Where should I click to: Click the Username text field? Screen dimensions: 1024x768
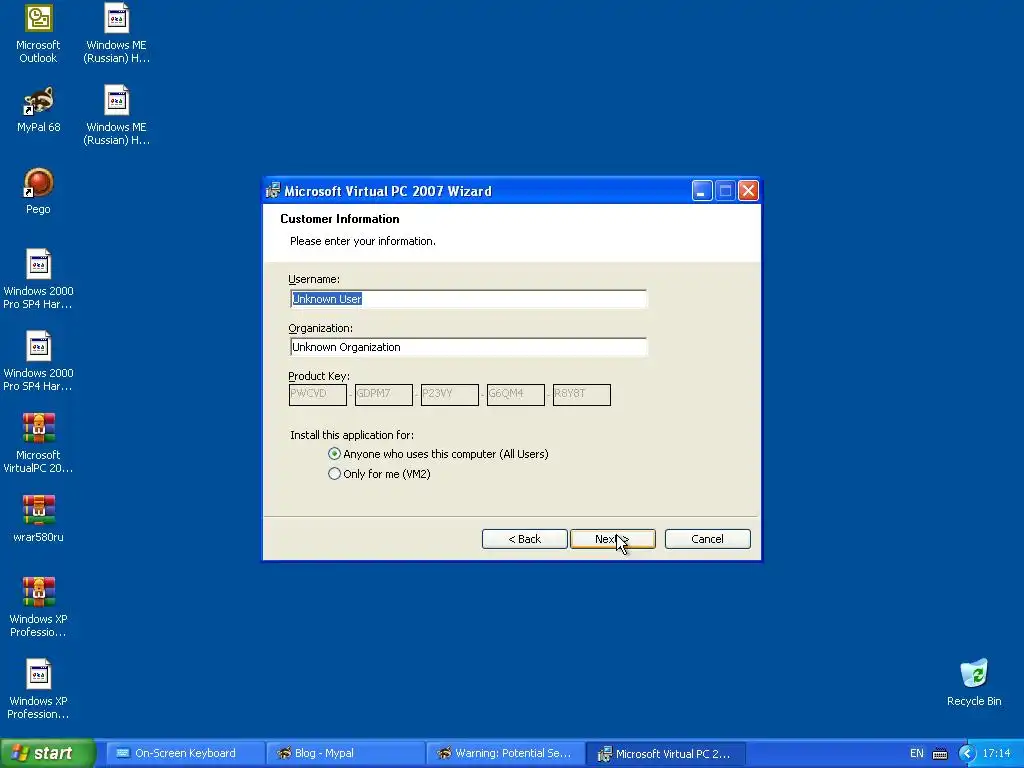[468, 299]
